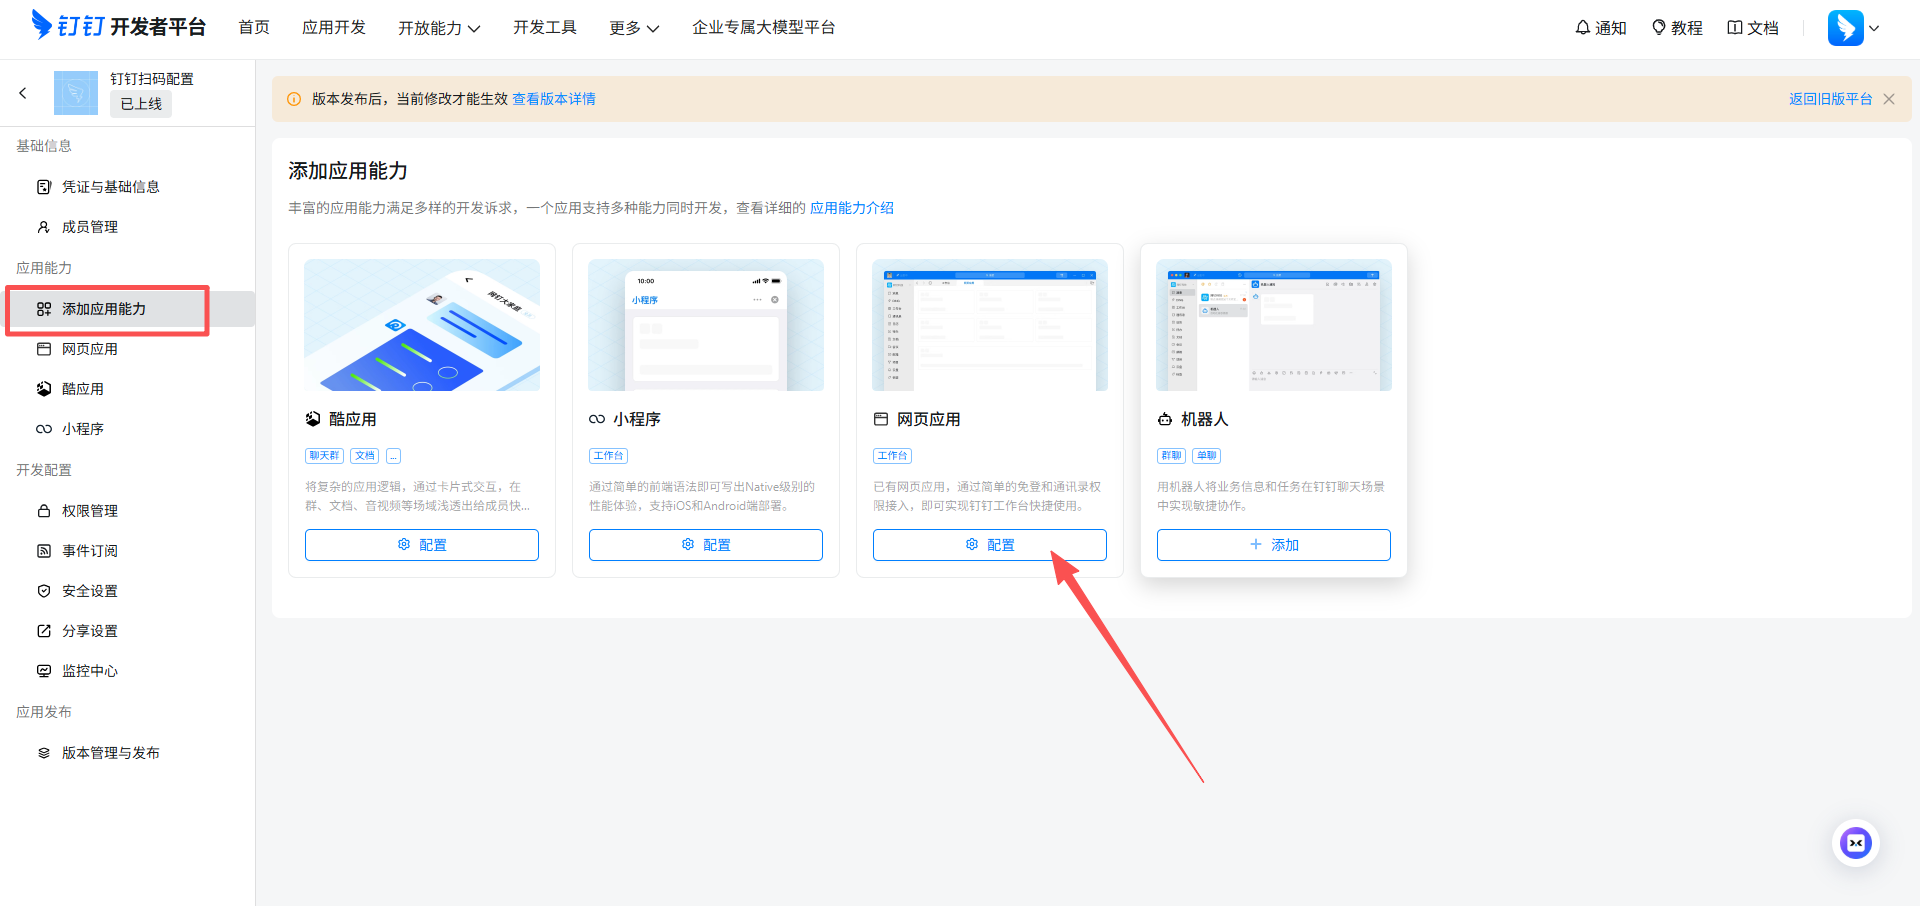
Task: Open the docs book icon
Action: [x=1735, y=28]
